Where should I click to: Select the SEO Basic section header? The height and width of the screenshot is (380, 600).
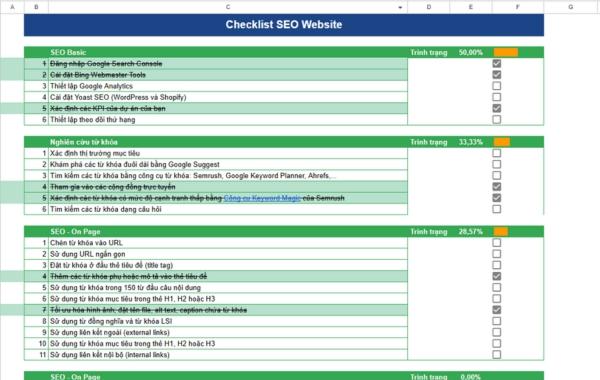228,52
